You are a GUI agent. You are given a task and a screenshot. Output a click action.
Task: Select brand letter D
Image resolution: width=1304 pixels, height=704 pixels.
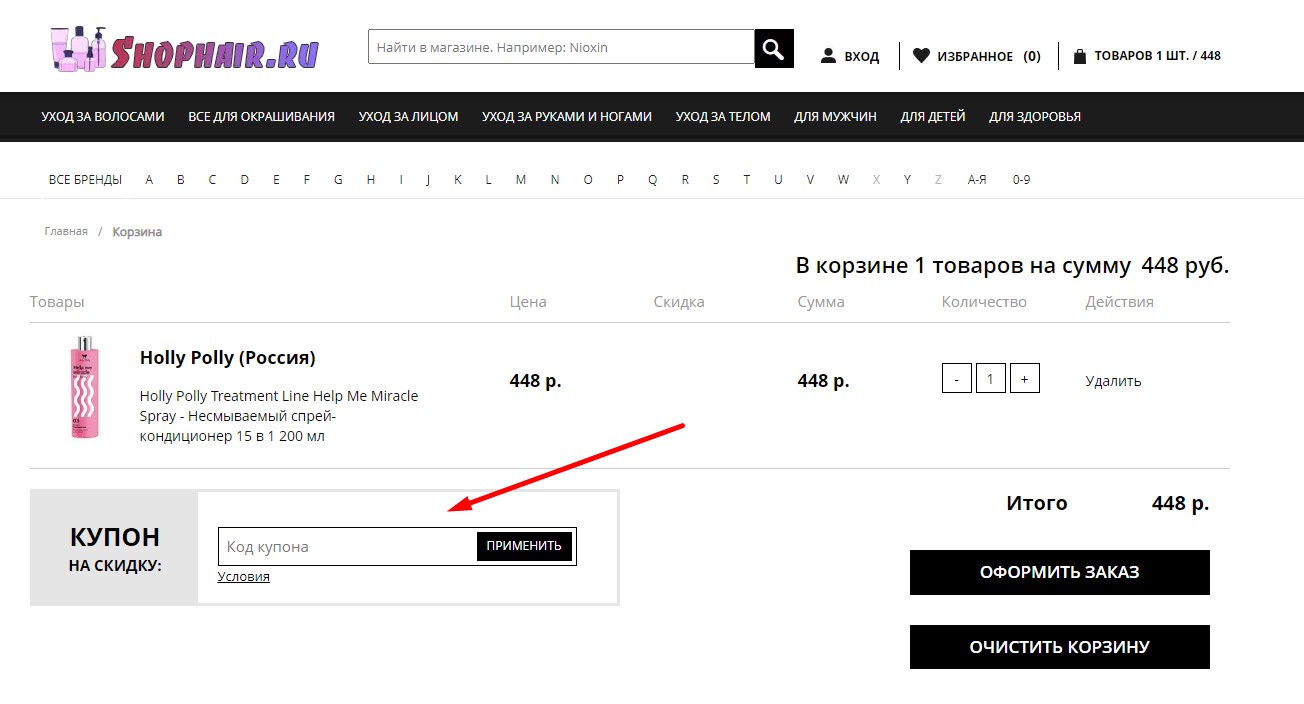pos(244,180)
